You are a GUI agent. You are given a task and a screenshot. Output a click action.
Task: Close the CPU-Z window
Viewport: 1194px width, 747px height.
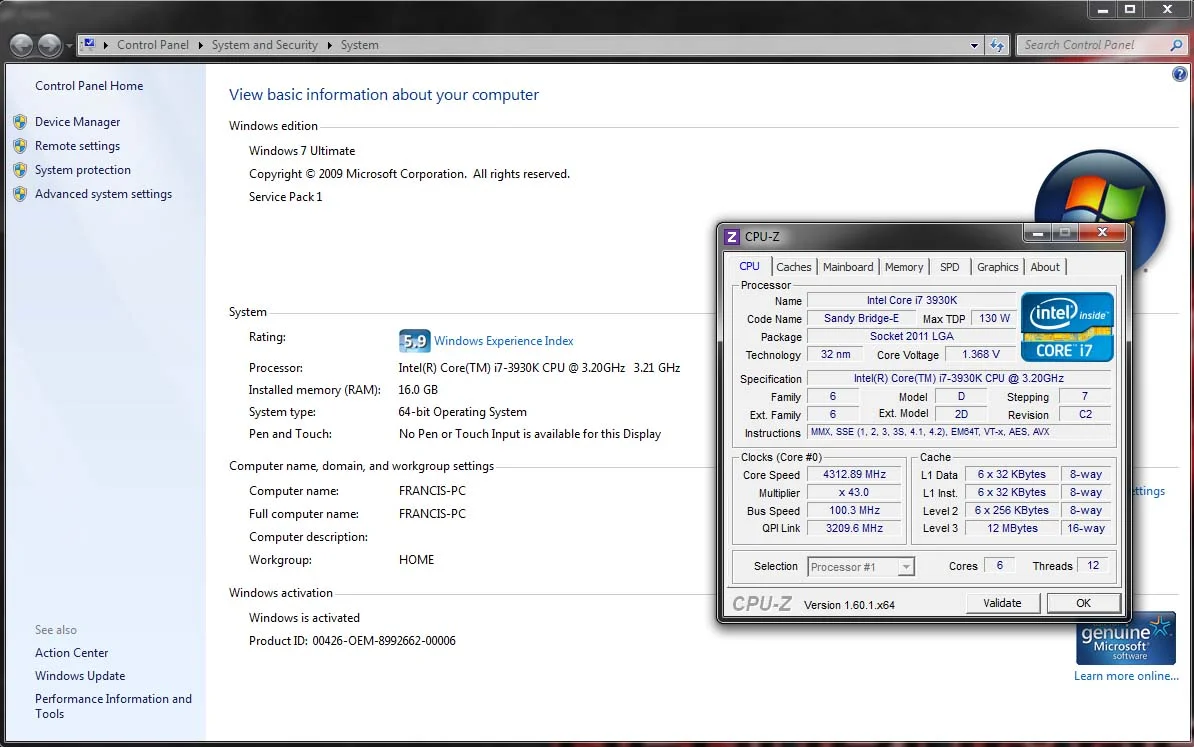pos(1102,233)
